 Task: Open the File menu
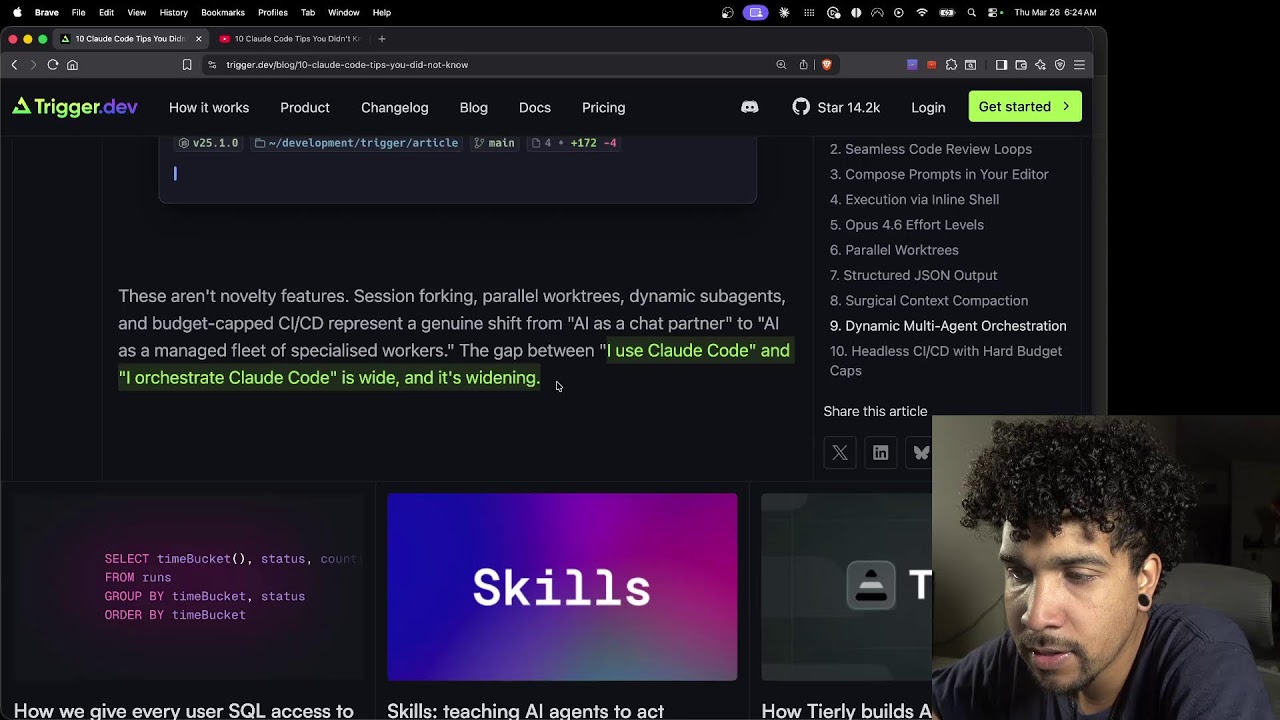click(78, 12)
